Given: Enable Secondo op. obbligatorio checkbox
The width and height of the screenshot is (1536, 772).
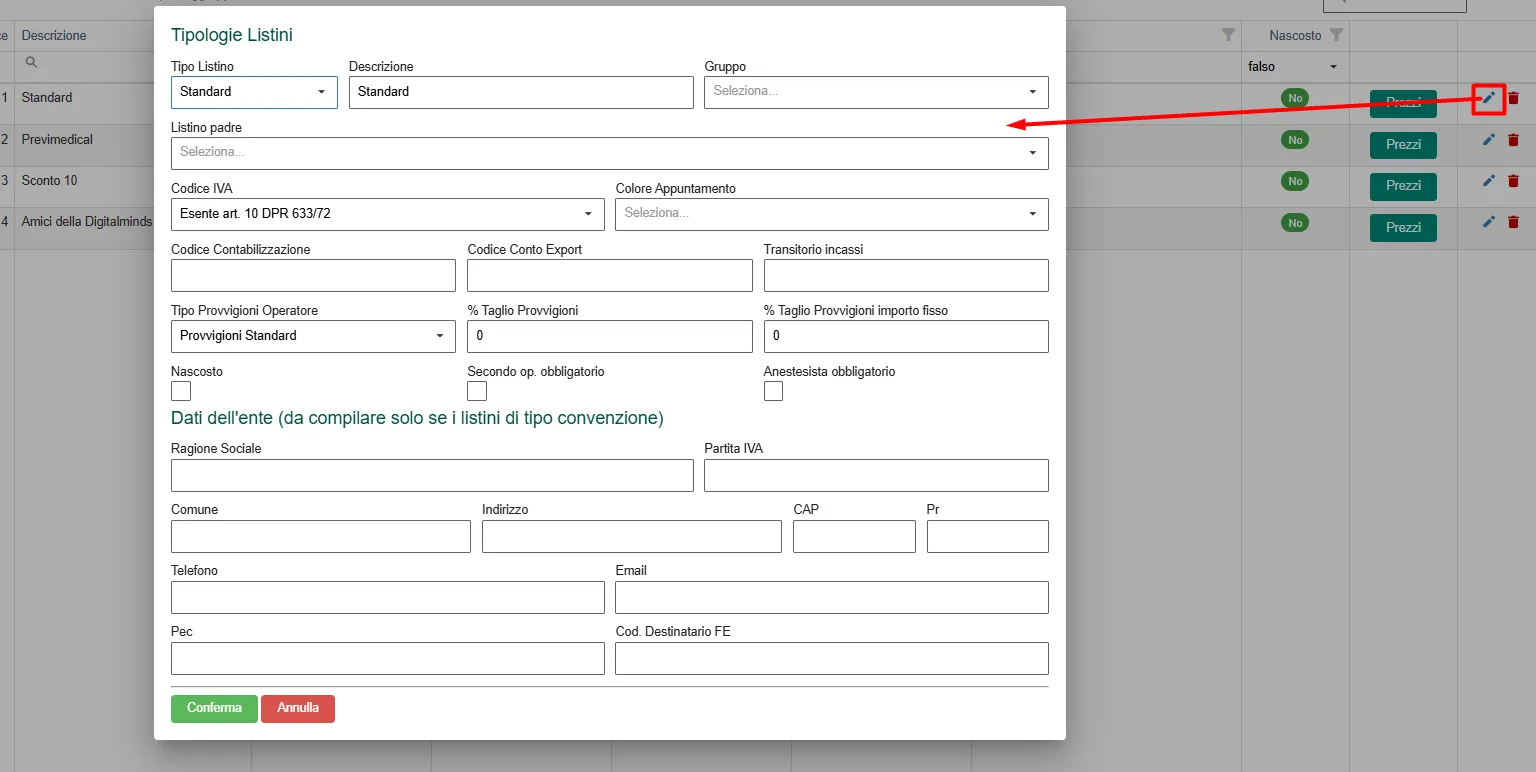Looking at the screenshot, I should pos(477,391).
